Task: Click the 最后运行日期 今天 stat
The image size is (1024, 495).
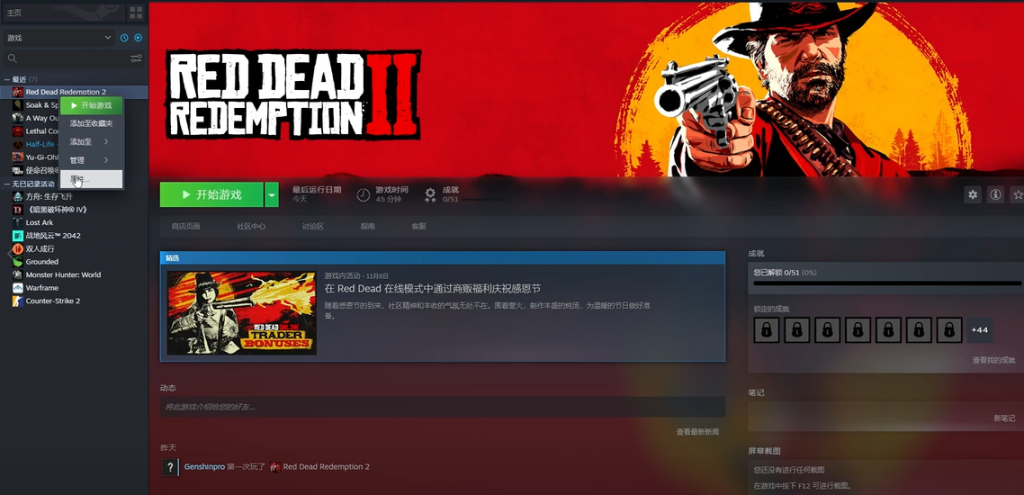Action: tap(317, 194)
